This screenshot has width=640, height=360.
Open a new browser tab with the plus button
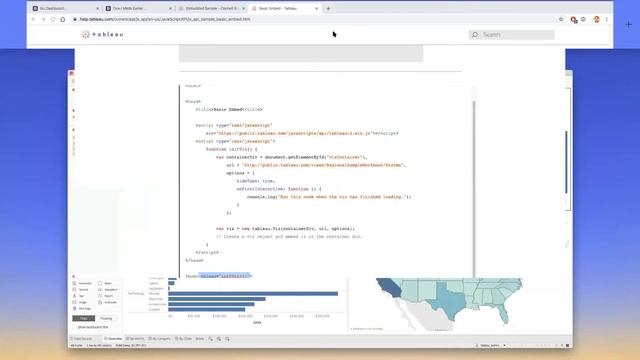point(328,8)
